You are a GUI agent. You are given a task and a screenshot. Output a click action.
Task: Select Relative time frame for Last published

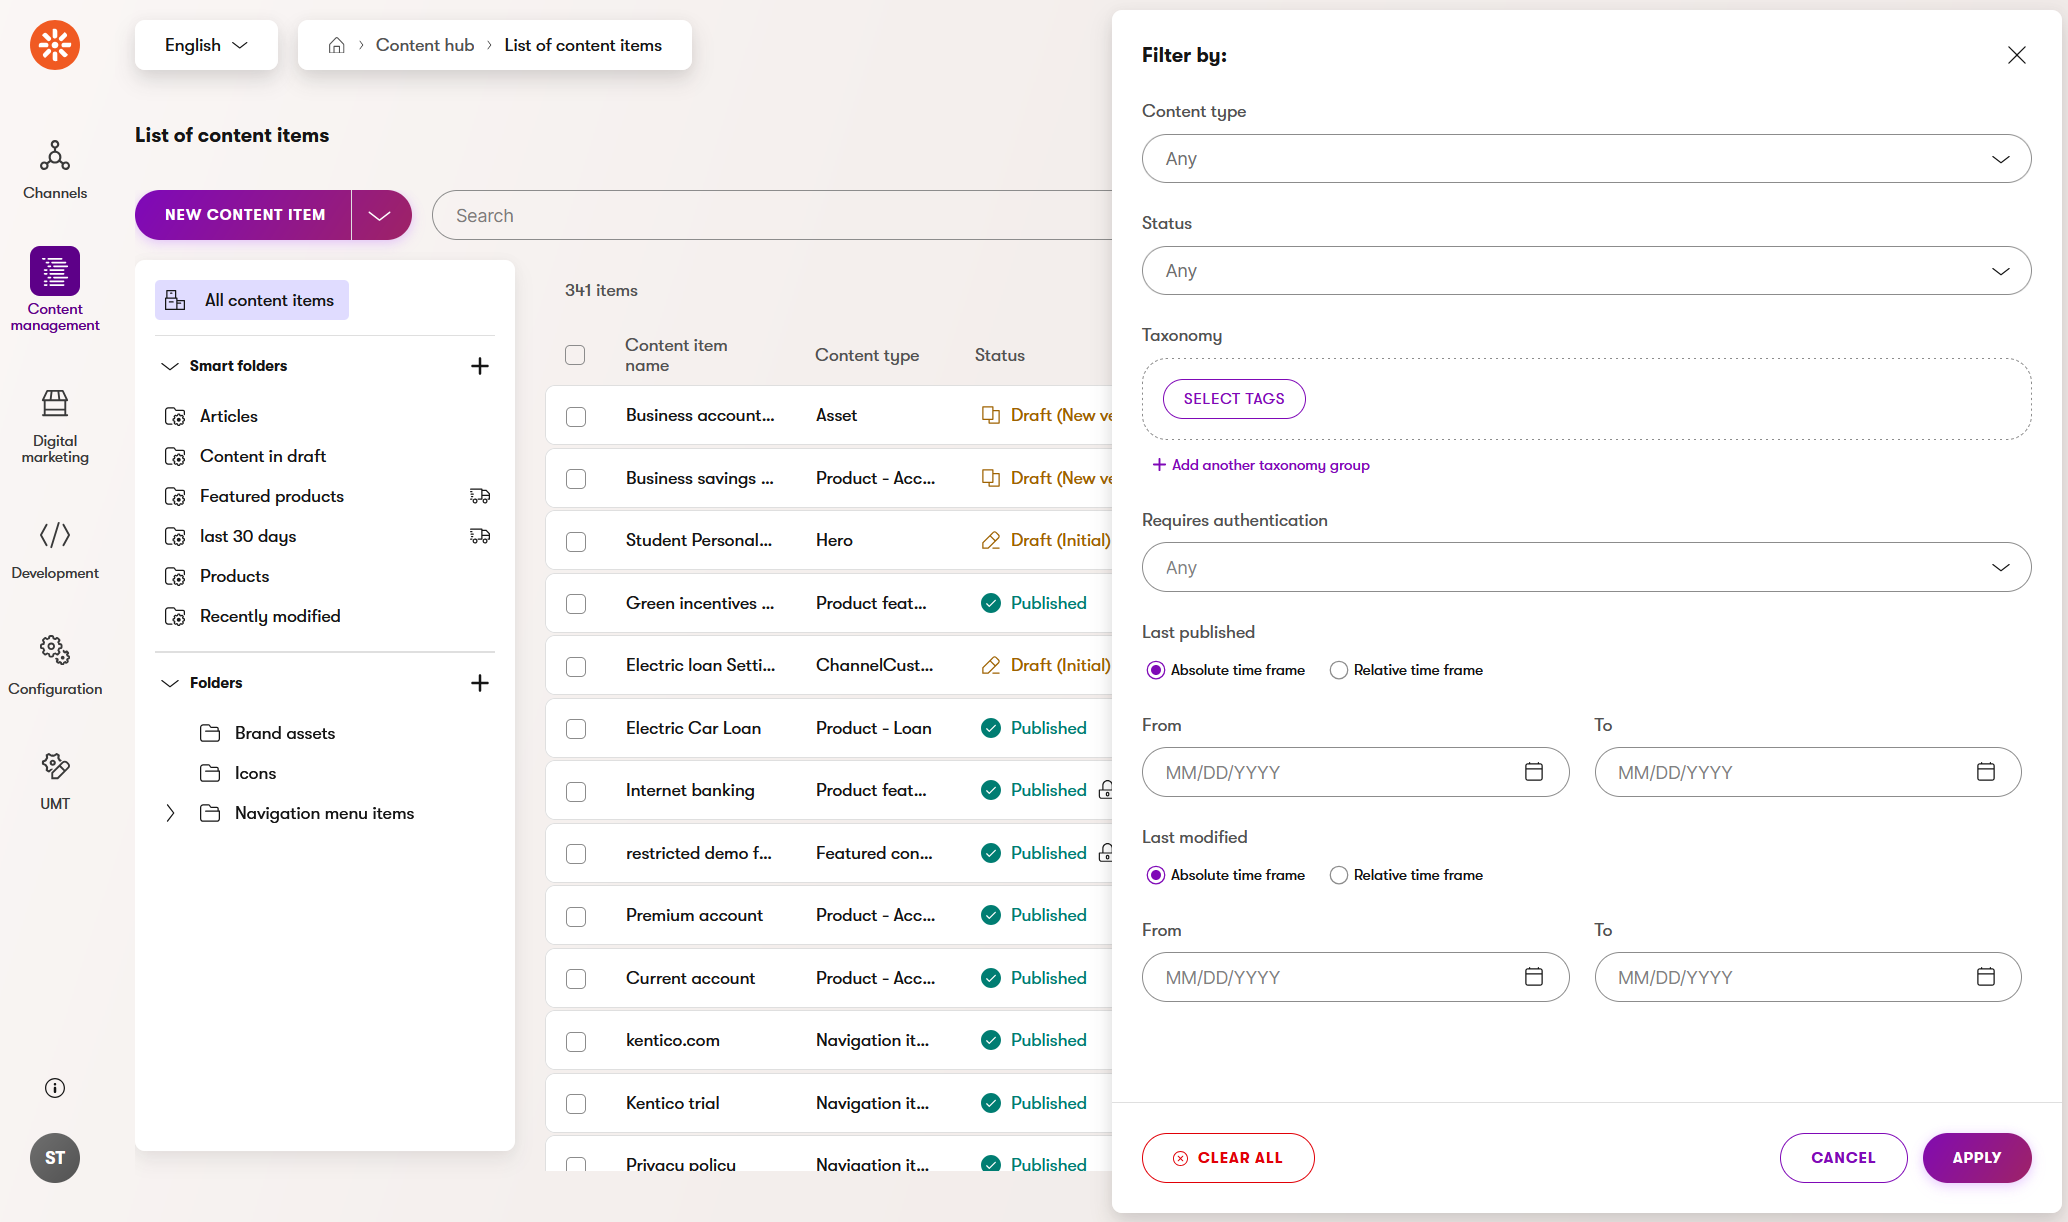coord(1339,670)
